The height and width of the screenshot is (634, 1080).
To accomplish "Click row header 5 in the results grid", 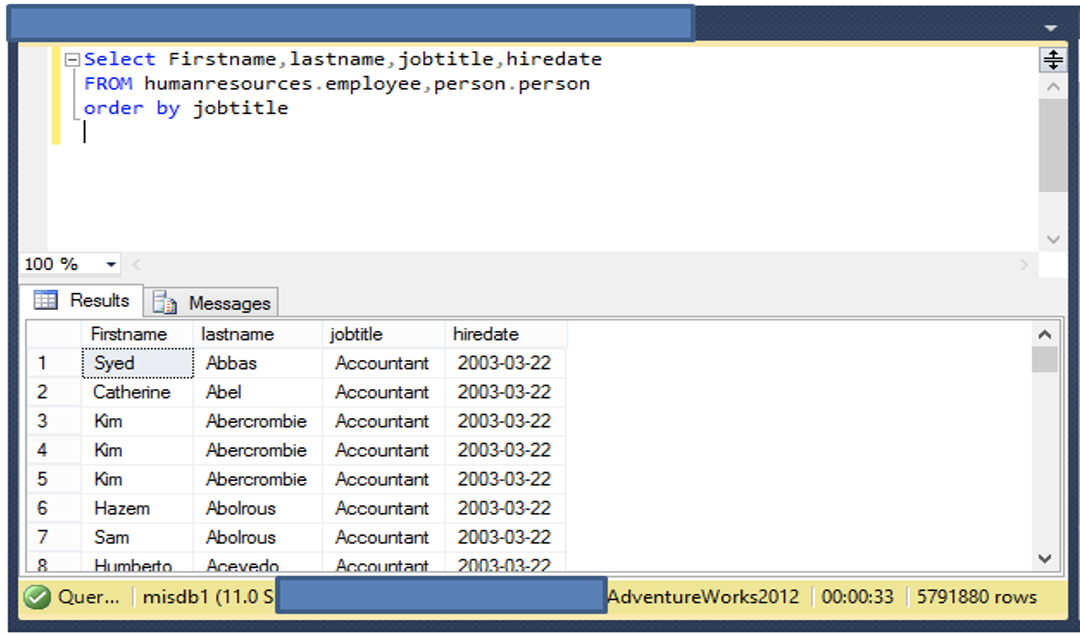I will [x=43, y=479].
